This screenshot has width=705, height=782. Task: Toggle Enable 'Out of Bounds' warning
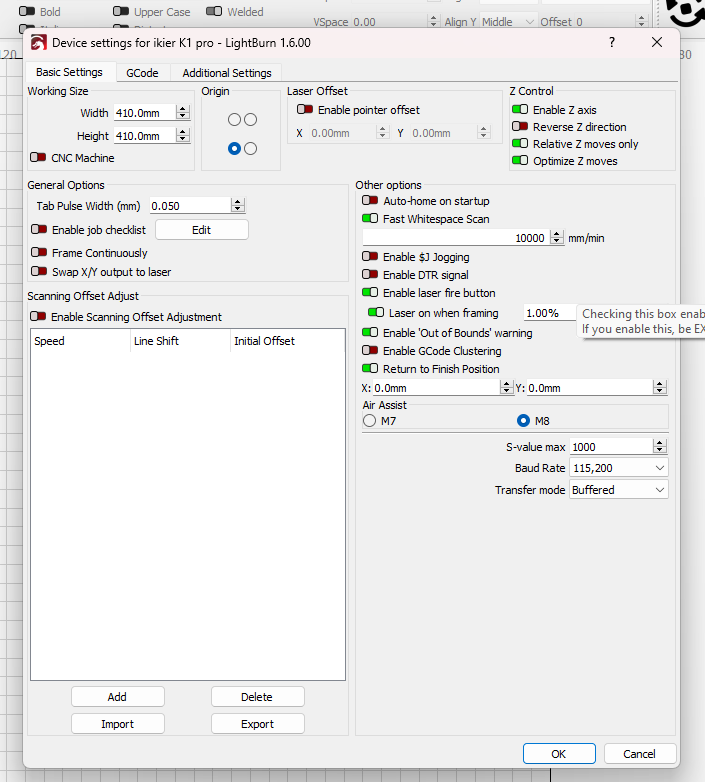[370, 332]
